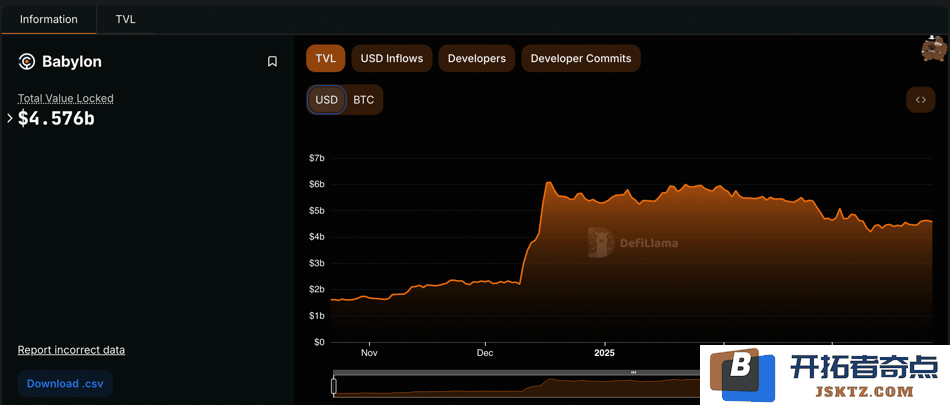Click the $0 axis label
This screenshot has height=405, width=950.
(x=319, y=342)
